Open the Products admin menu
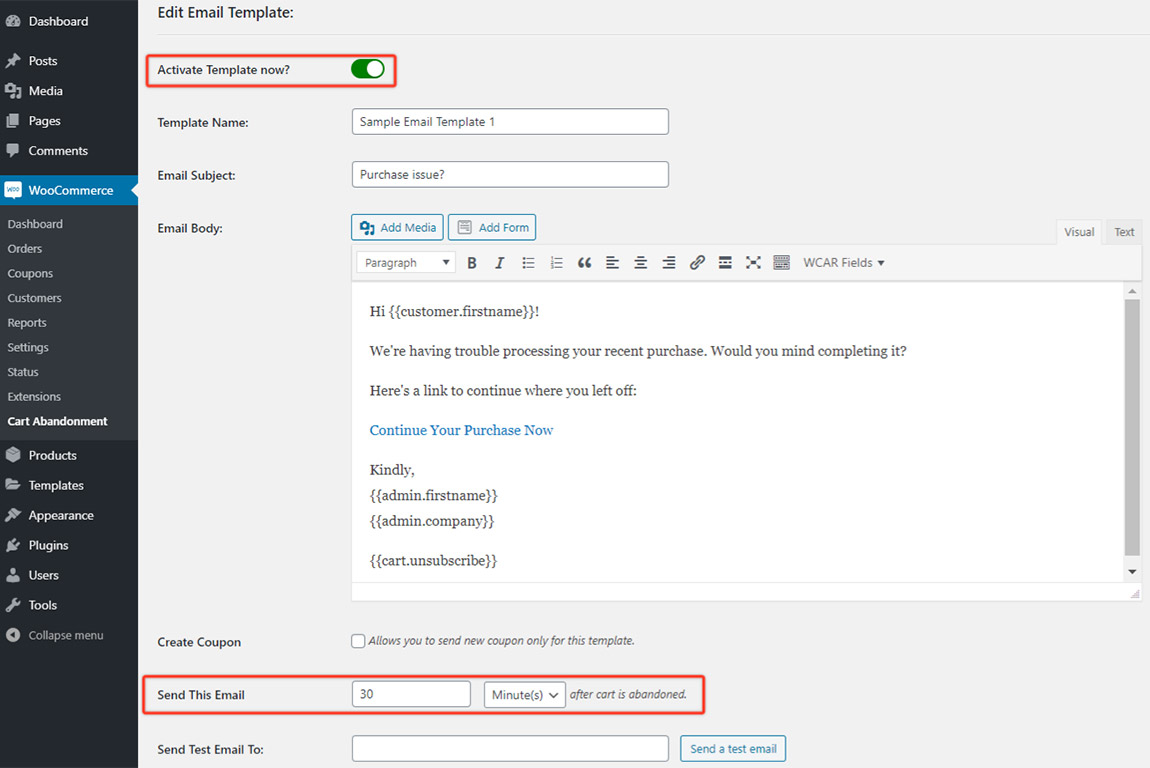Viewport: 1150px width, 768px height. pyautogui.click(x=69, y=456)
